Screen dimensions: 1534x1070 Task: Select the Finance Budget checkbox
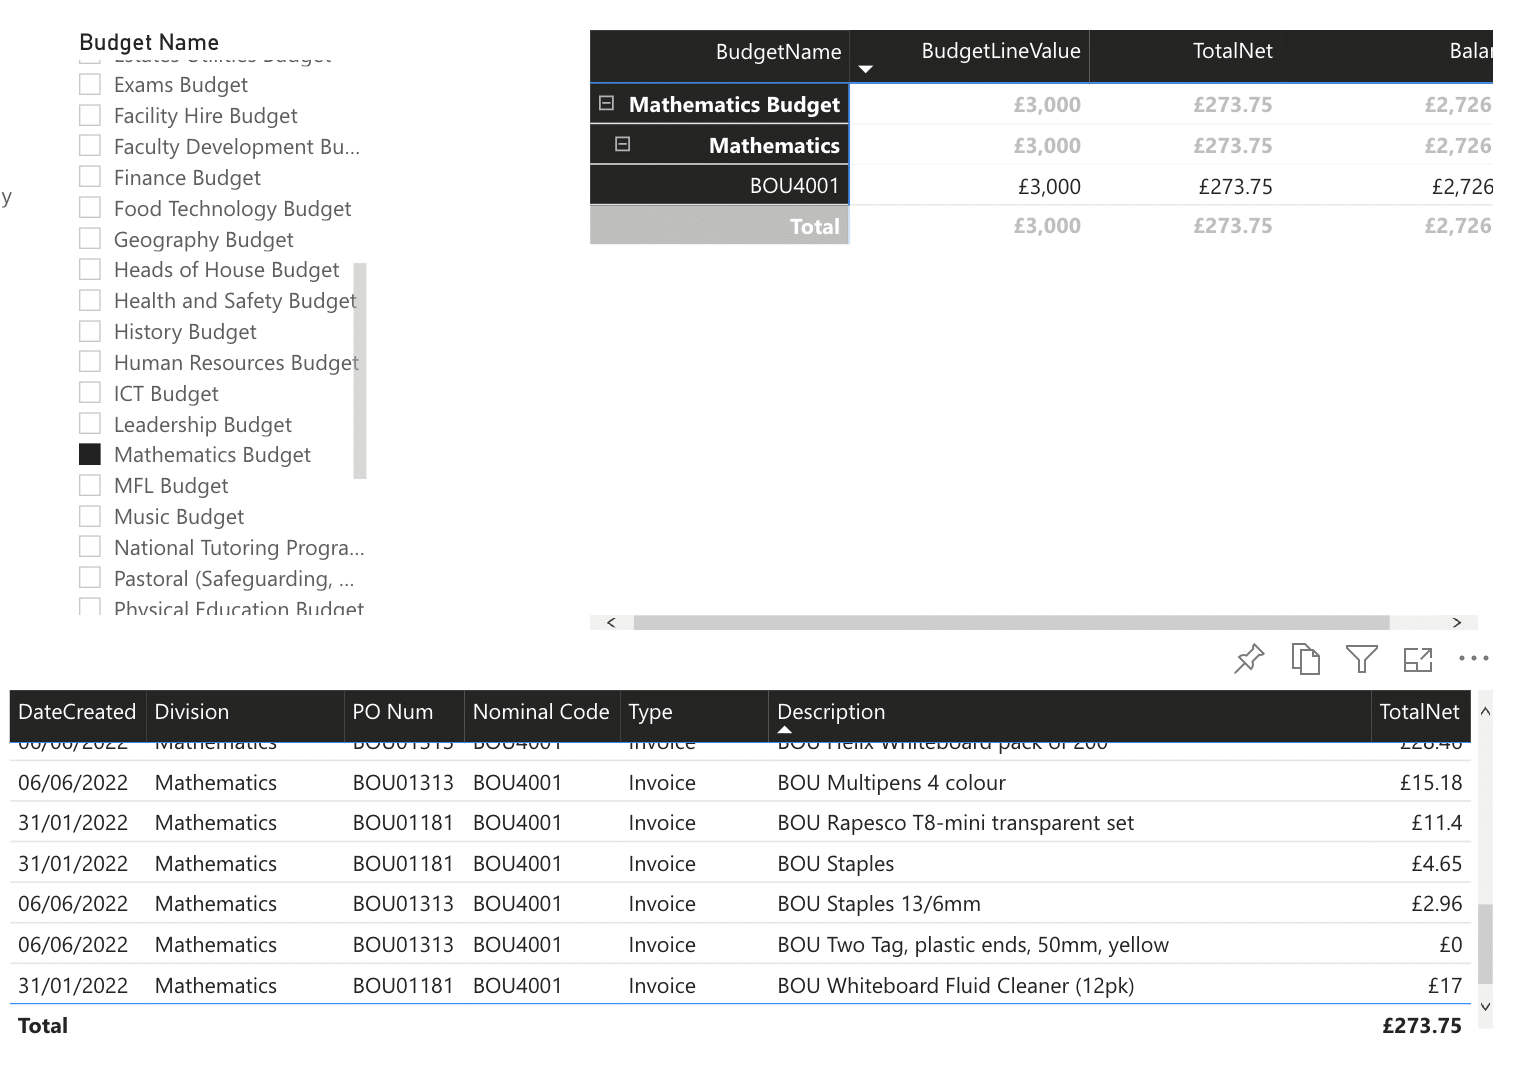90,177
